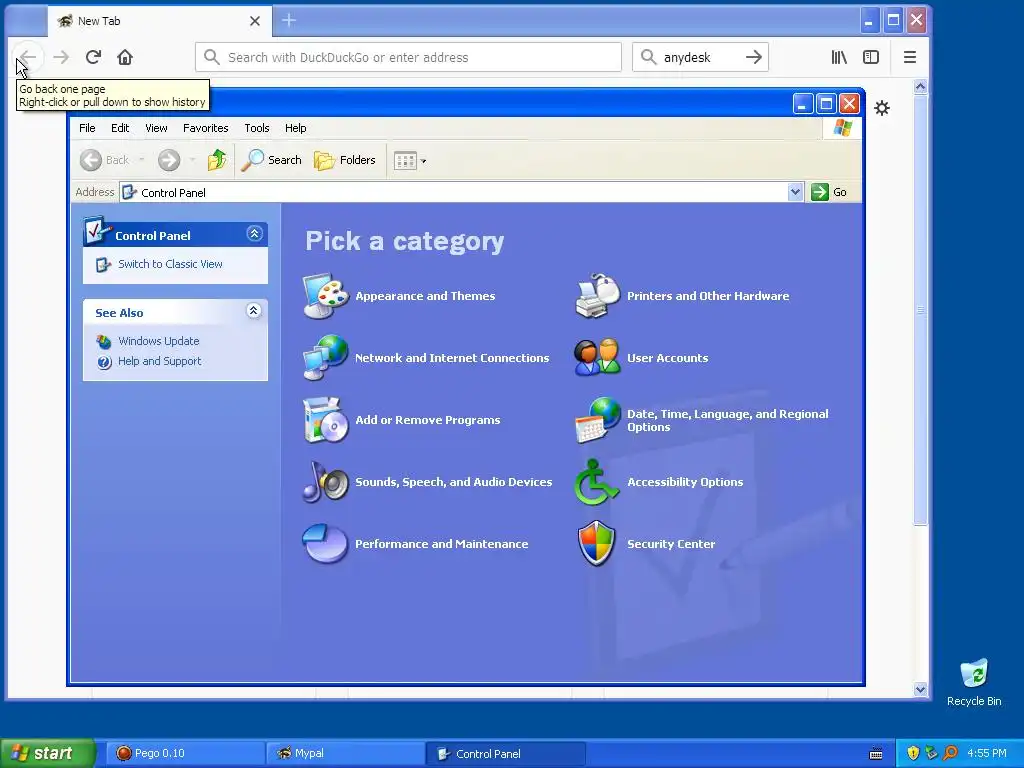This screenshot has width=1024, height=768.
Task: Expand the Address bar dropdown
Action: (x=795, y=192)
